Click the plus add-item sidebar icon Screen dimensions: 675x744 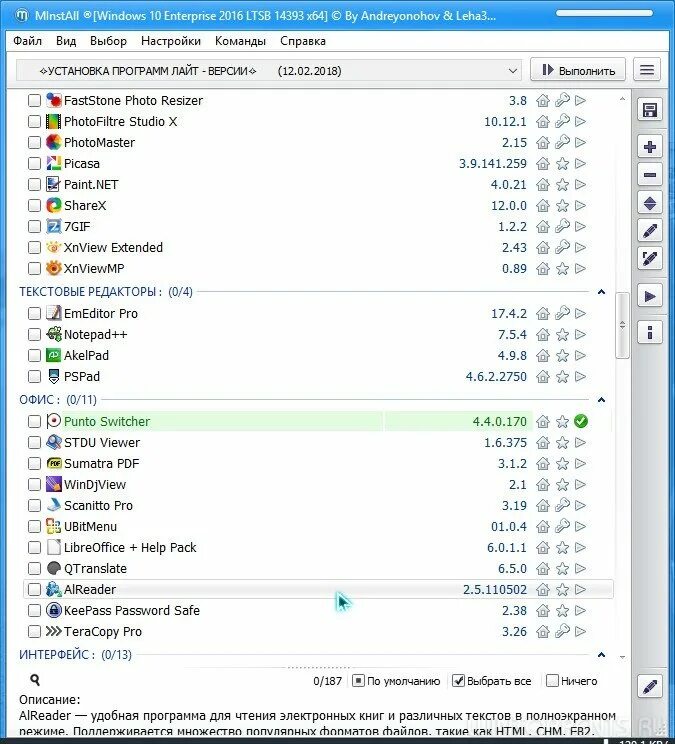click(649, 147)
